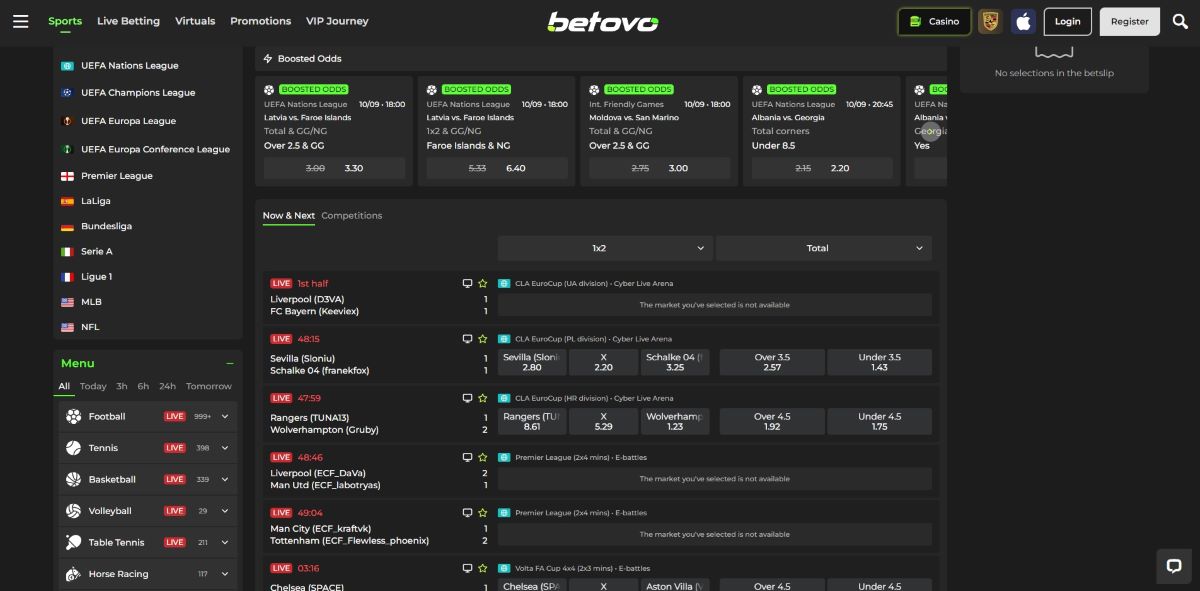Screen dimensions: 1200x591
Task: Expand the Basketball chevron in Menu
Action: coord(225,479)
